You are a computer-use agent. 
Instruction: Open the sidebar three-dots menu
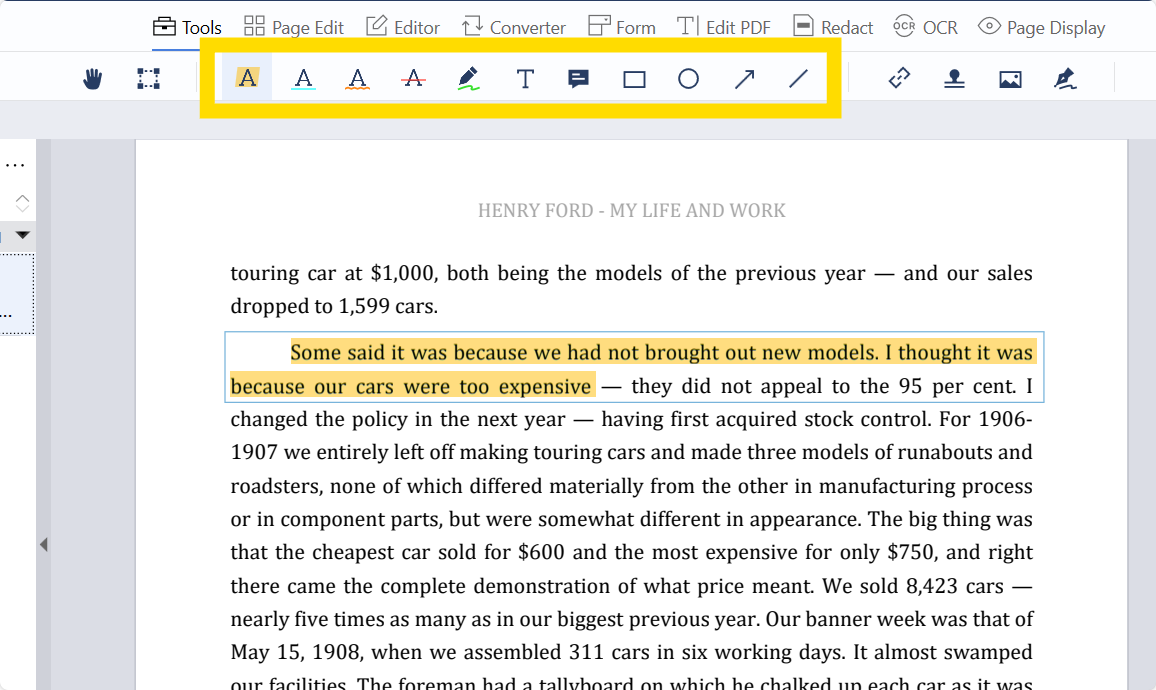[x=15, y=165]
